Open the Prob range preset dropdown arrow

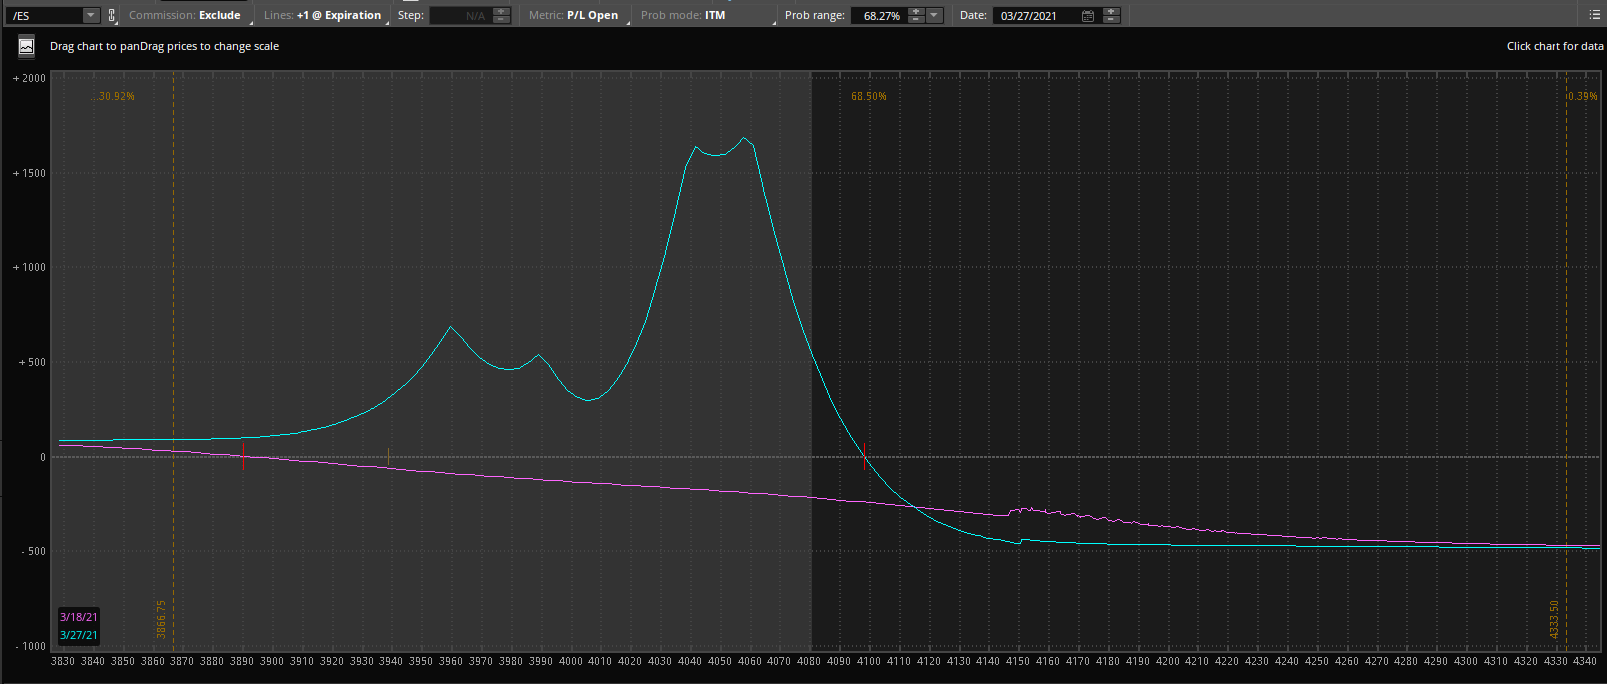[934, 15]
